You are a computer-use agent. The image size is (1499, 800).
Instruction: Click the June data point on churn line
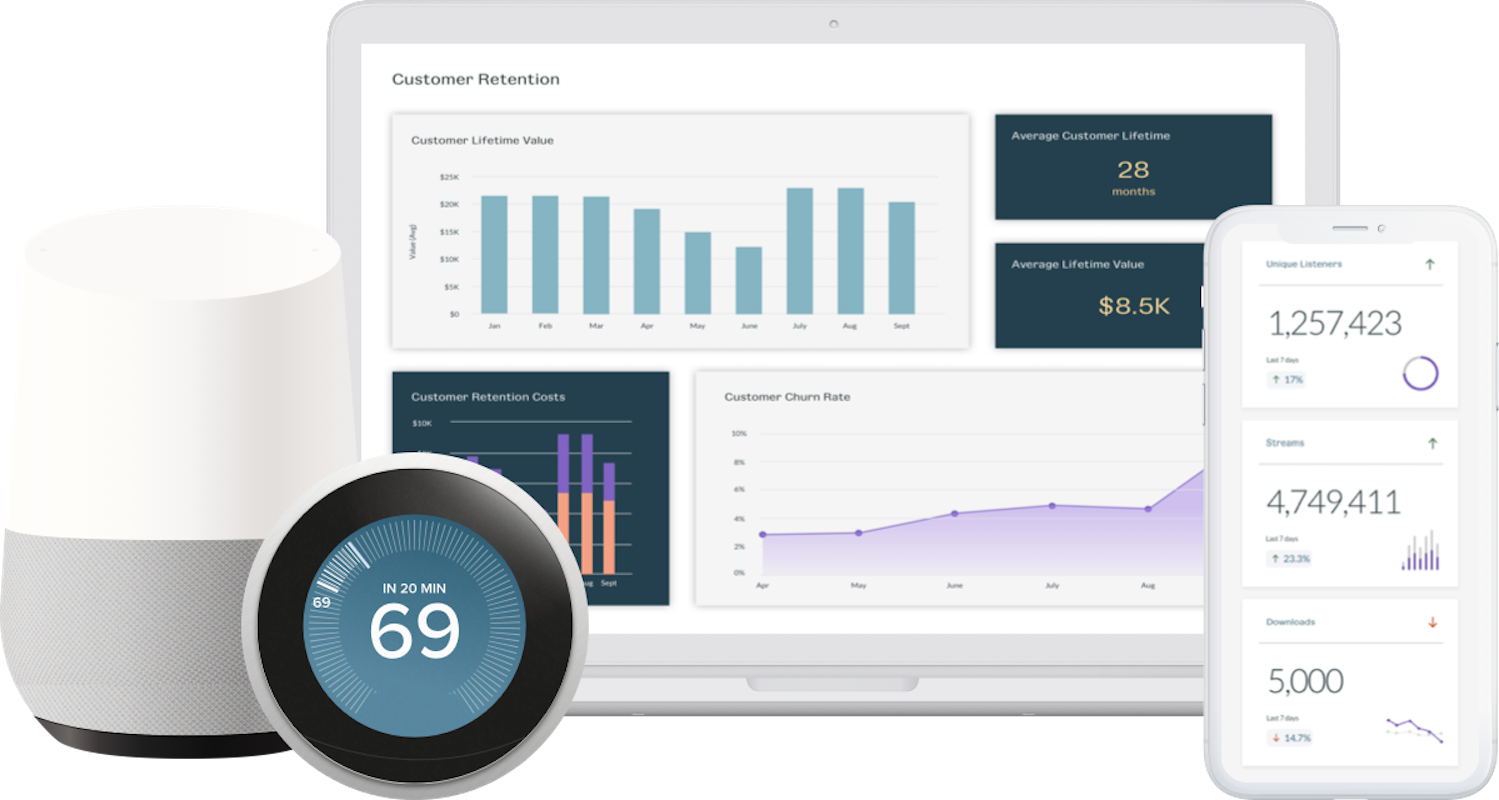coord(955,514)
